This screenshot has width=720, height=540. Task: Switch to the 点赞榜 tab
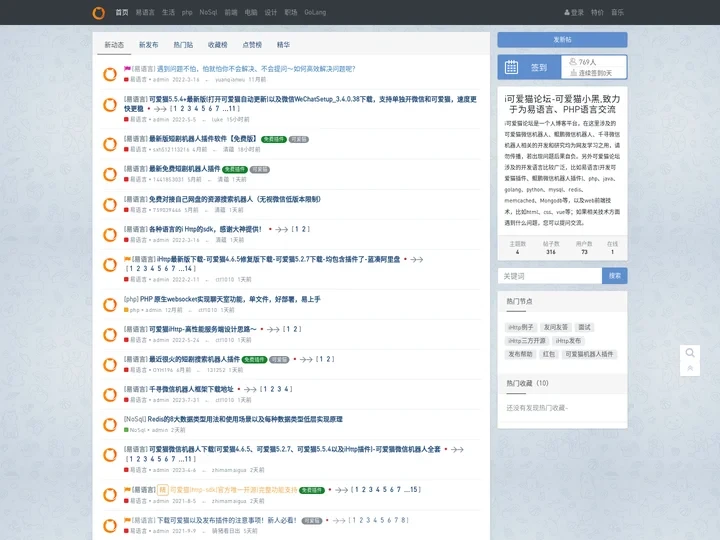click(x=252, y=45)
